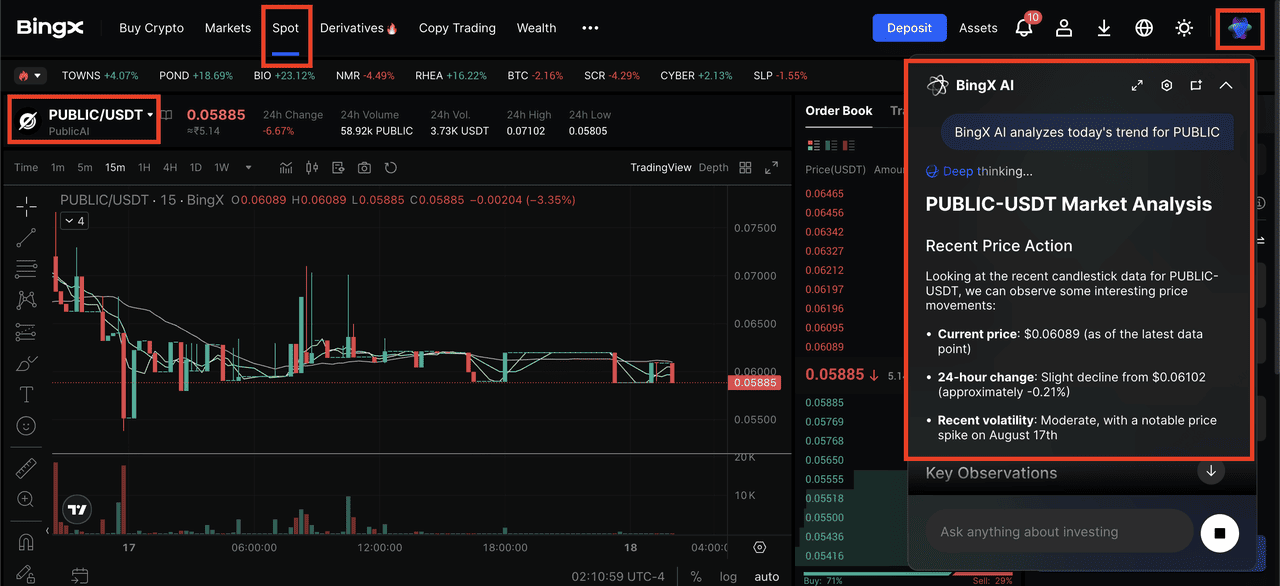Expand the hot ticker fire dropdown

click(x=30, y=76)
